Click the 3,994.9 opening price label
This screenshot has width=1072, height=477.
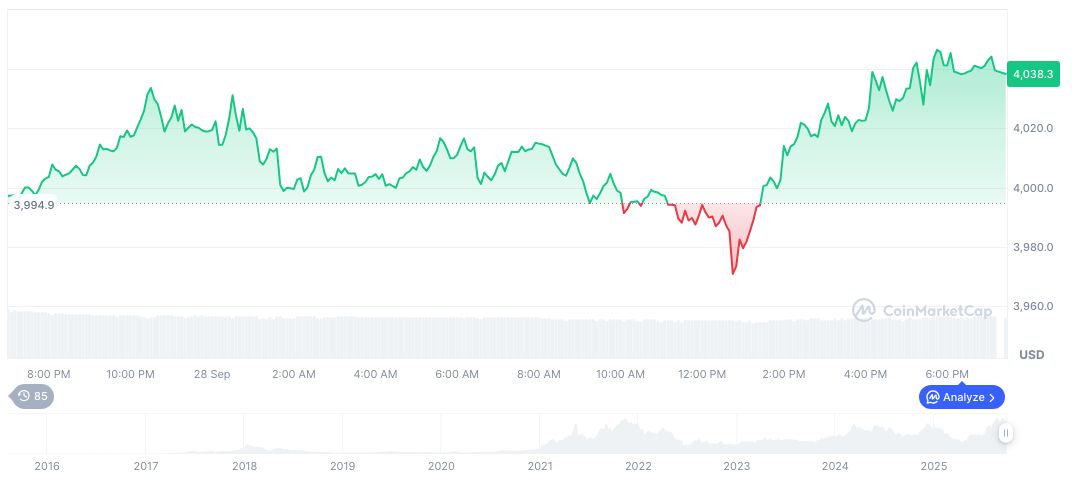[x=34, y=204]
